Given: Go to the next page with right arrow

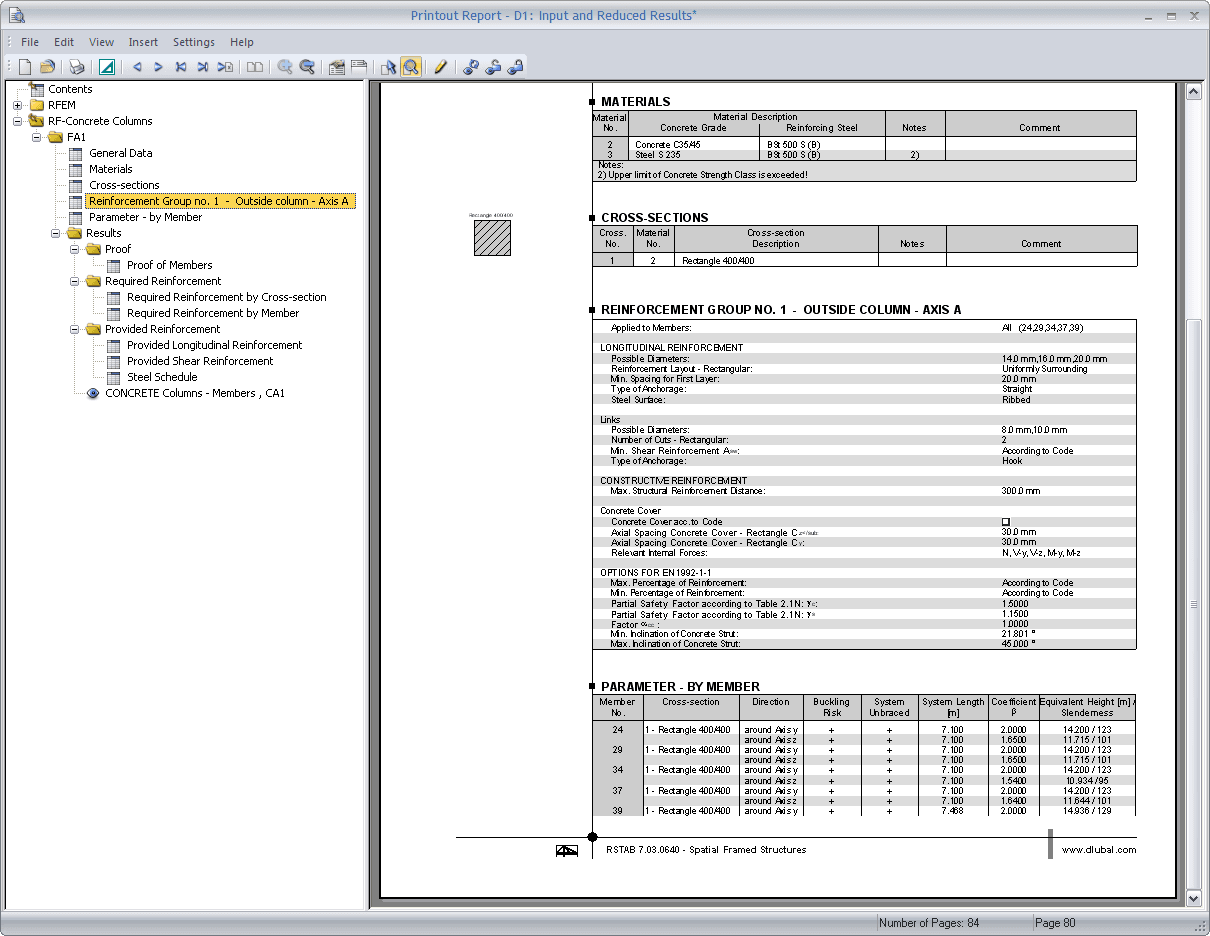Looking at the screenshot, I should 158,67.
